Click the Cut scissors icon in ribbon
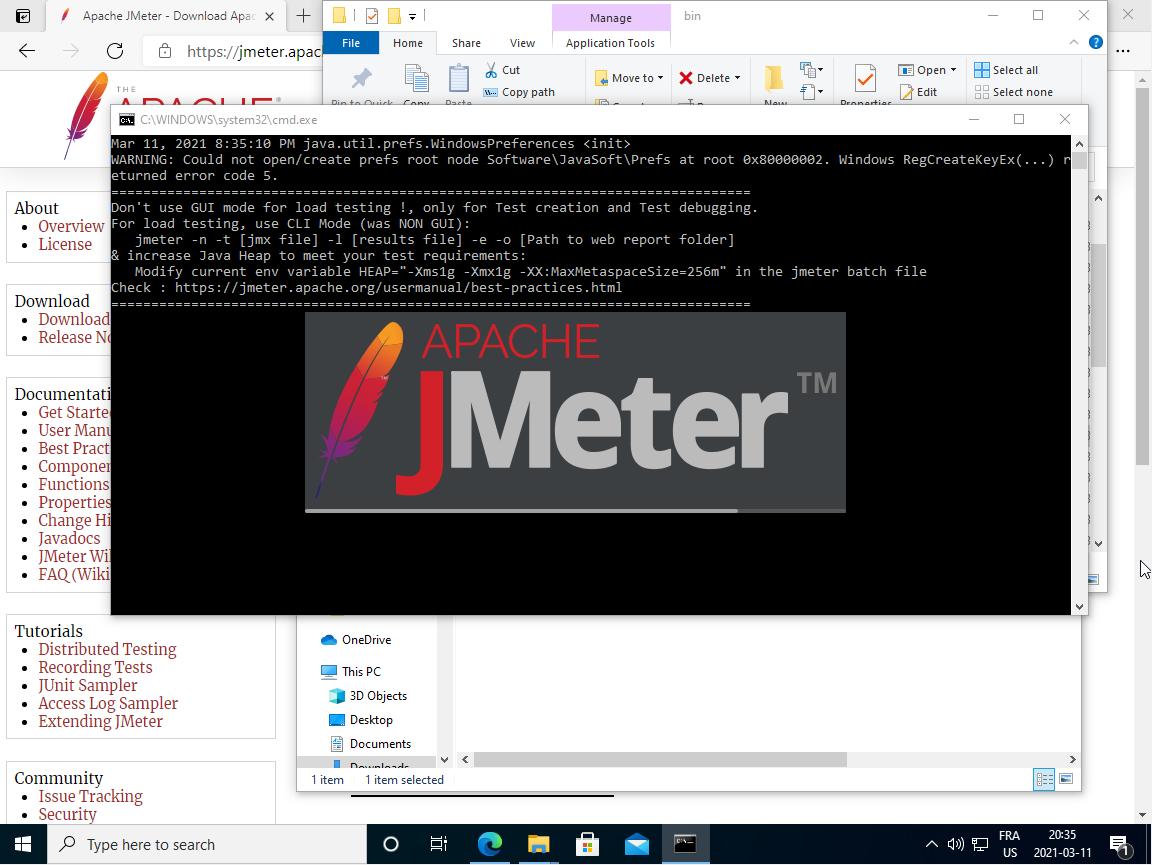Screen dimensions: 1152x865 pos(491,70)
